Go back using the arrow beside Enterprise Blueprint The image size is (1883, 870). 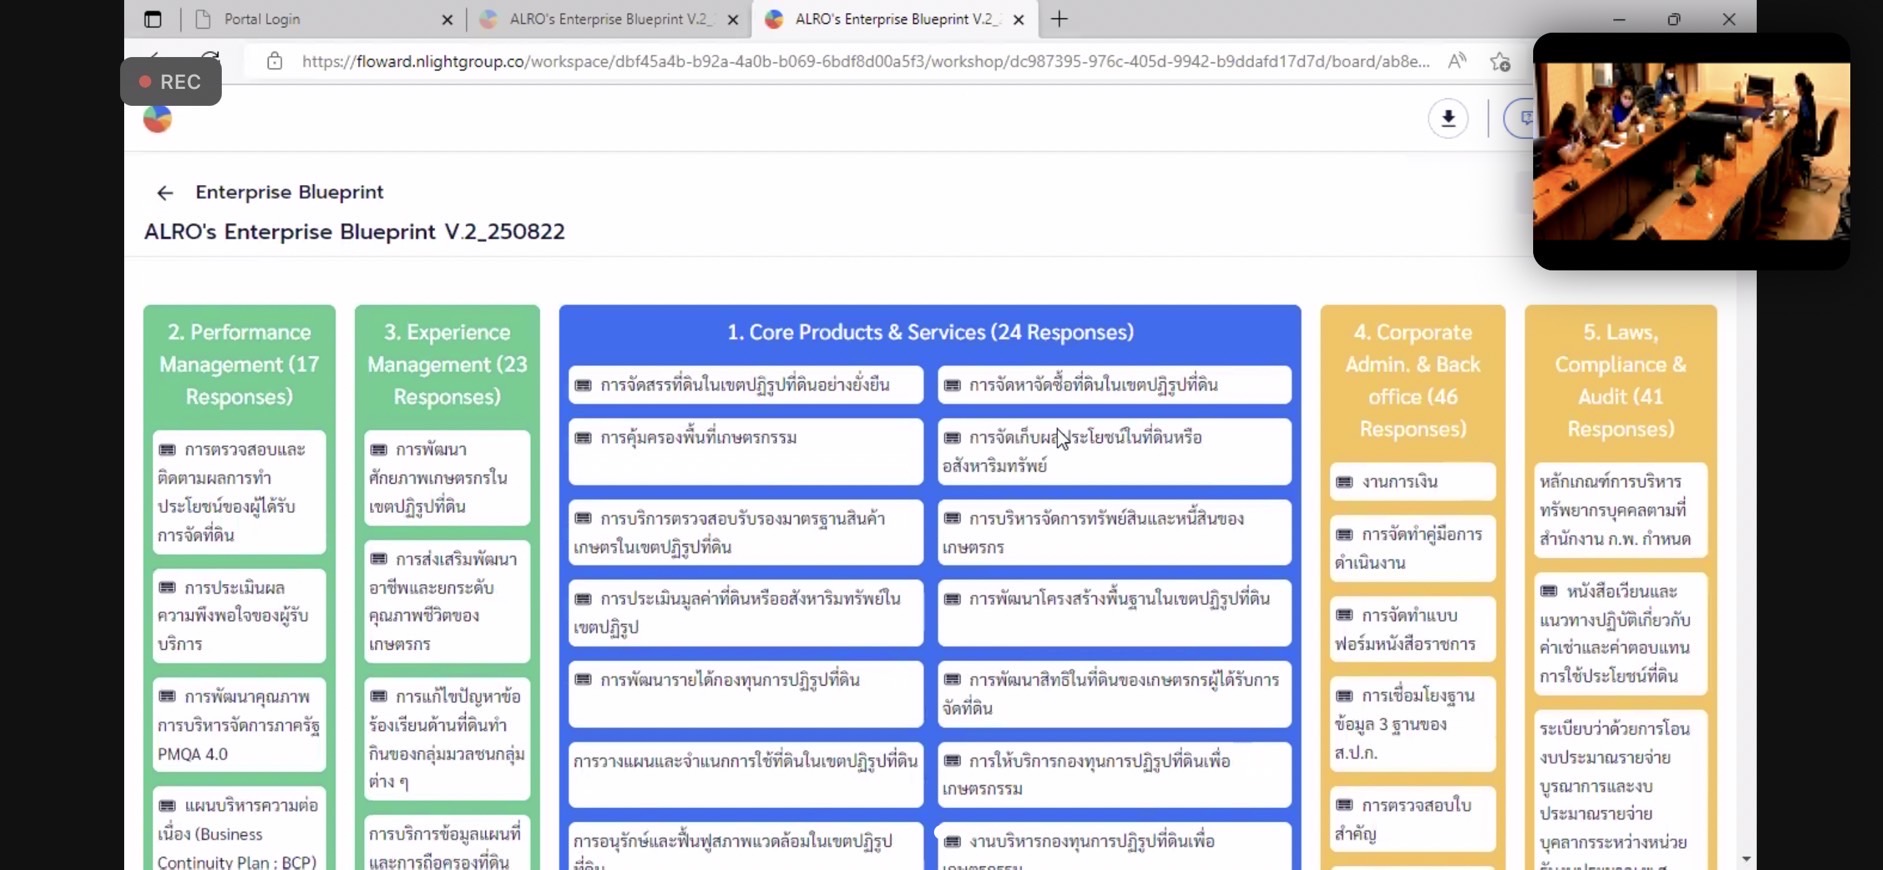165,193
